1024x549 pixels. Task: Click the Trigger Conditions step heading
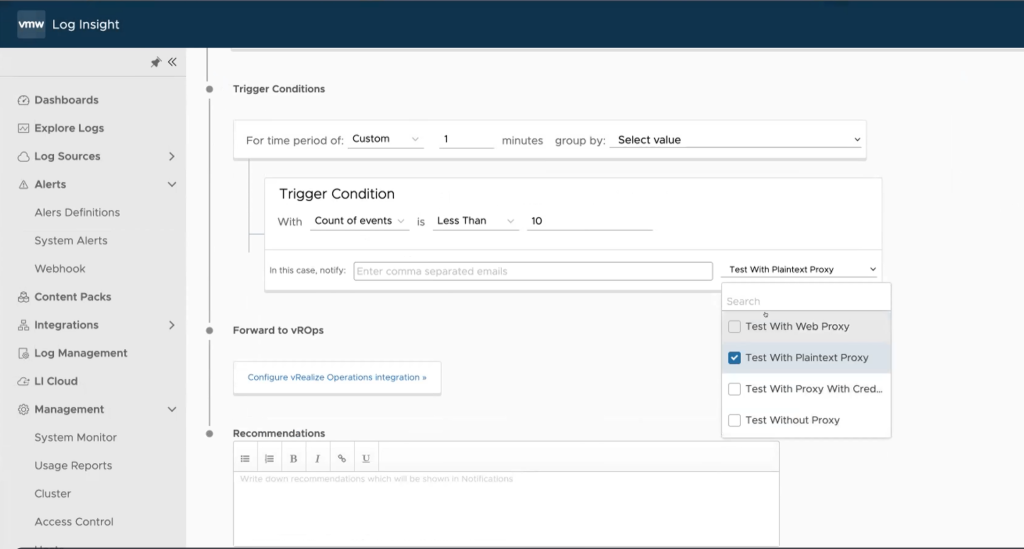[279, 89]
